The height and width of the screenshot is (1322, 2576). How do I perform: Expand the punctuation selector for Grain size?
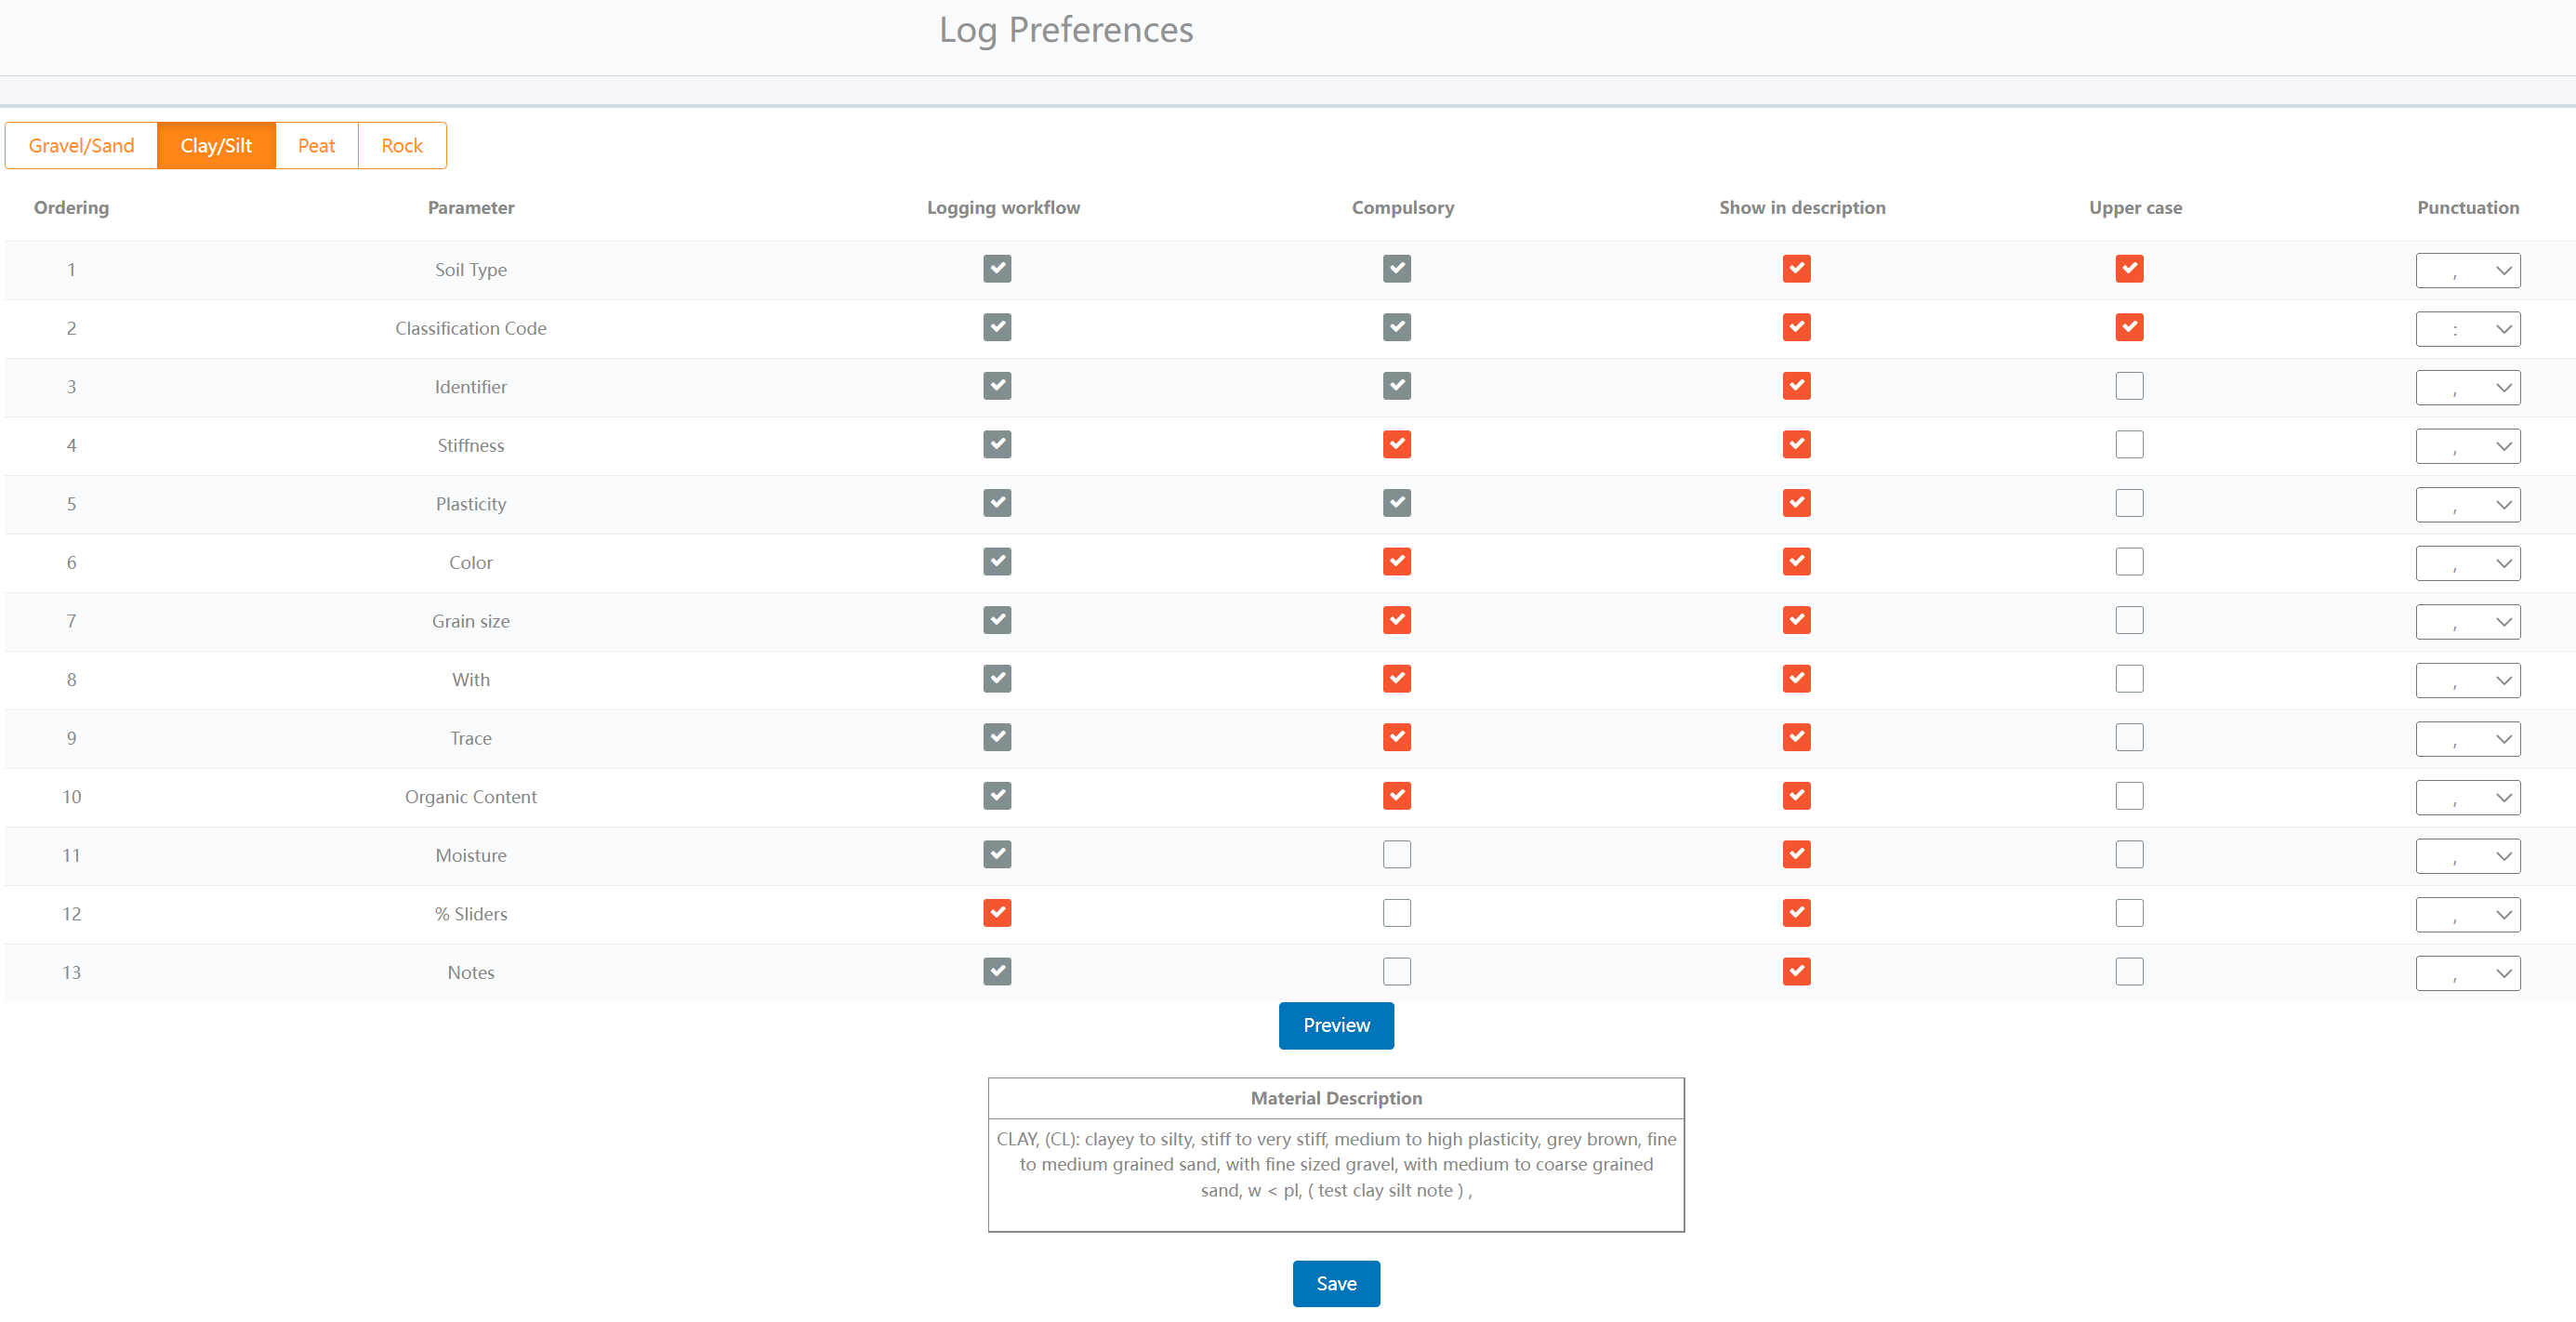[x=2467, y=621]
